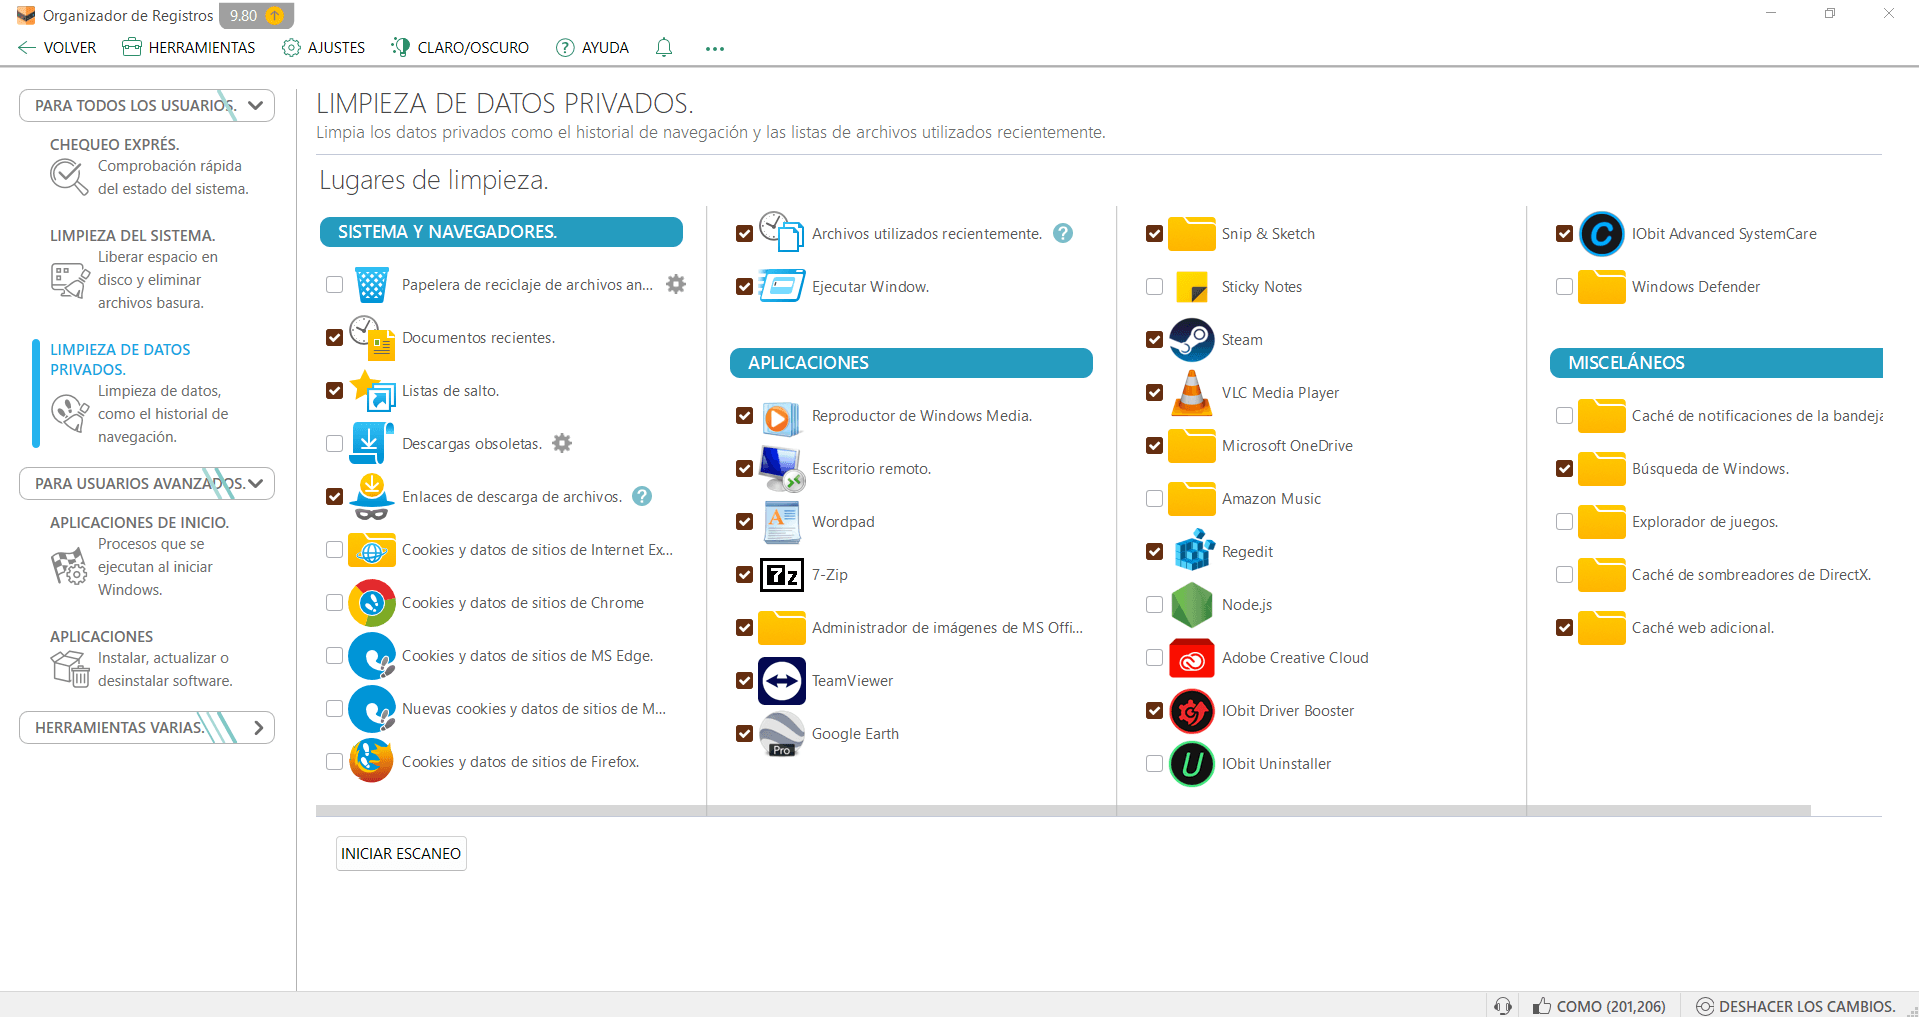This screenshot has width=1919, height=1017.
Task: Check the Sticky Notes checkbox
Action: click(1154, 287)
